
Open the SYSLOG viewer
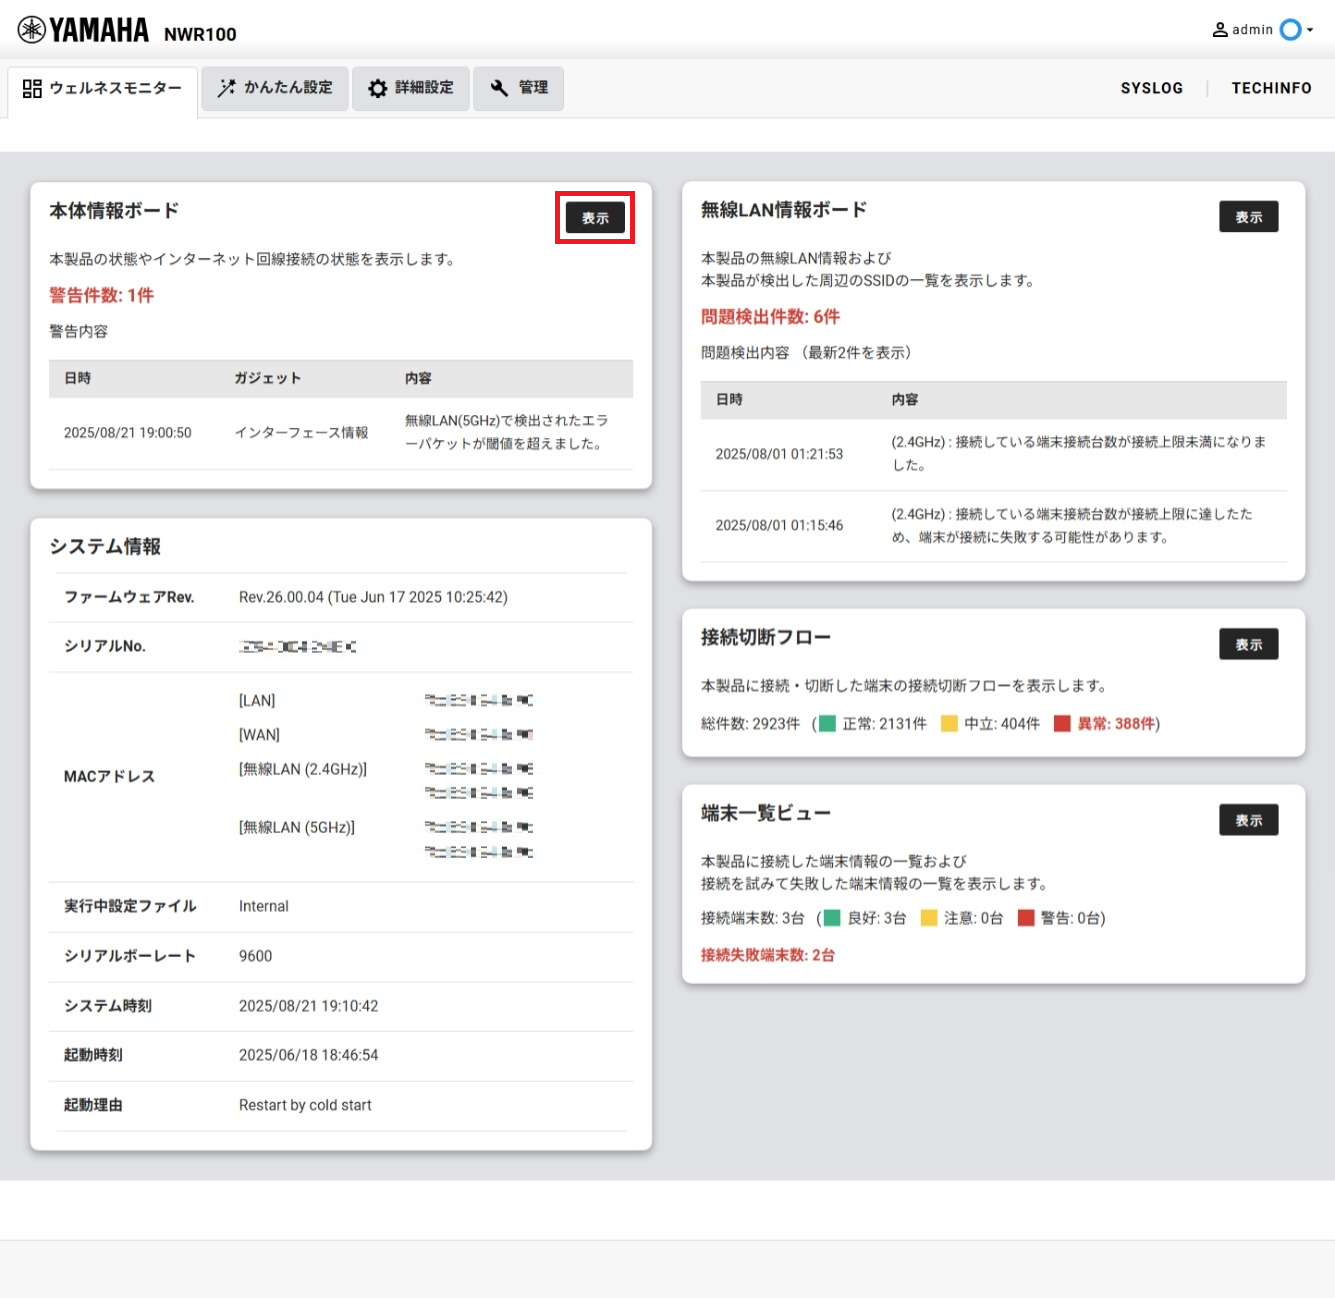tap(1151, 88)
